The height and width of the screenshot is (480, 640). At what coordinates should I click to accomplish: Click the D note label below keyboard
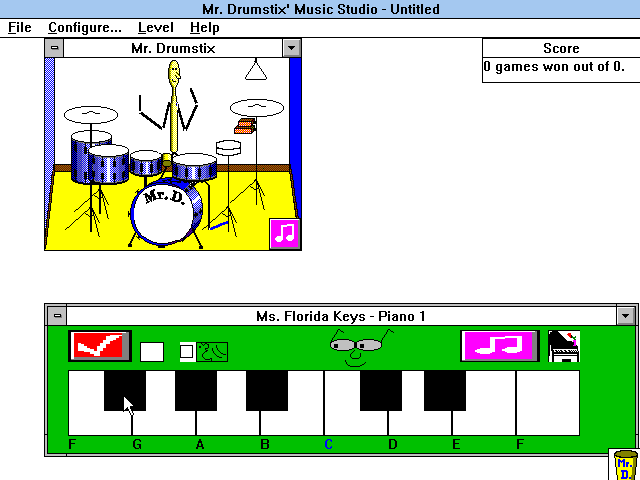pos(393,444)
